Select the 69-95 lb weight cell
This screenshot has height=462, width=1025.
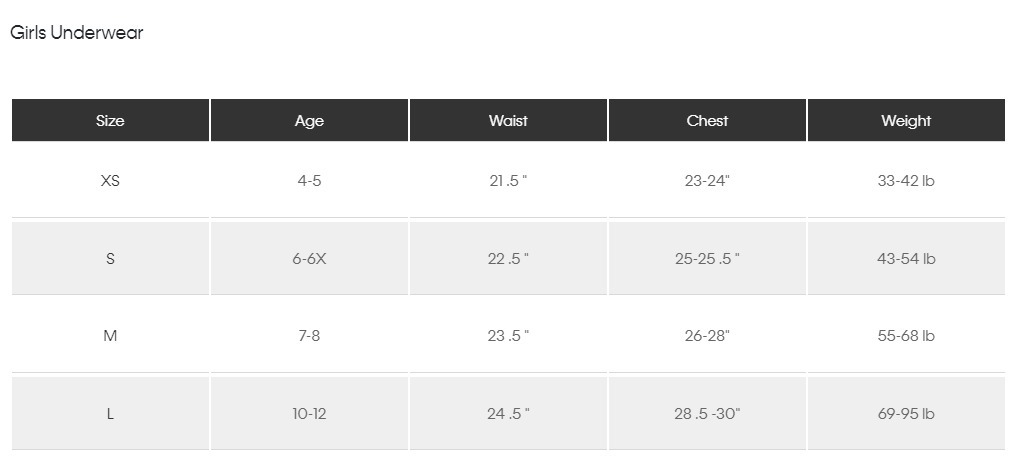[906, 414]
